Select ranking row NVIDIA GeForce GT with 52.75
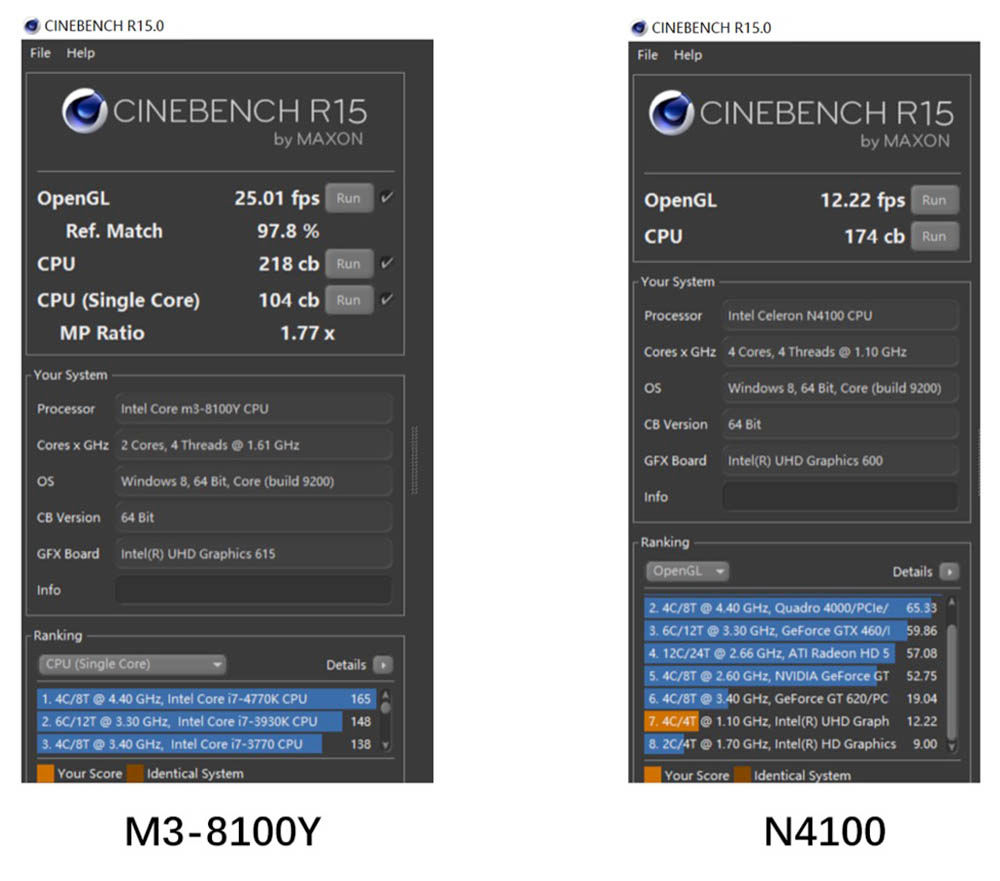The width and height of the screenshot is (1000, 881). [x=793, y=676]
